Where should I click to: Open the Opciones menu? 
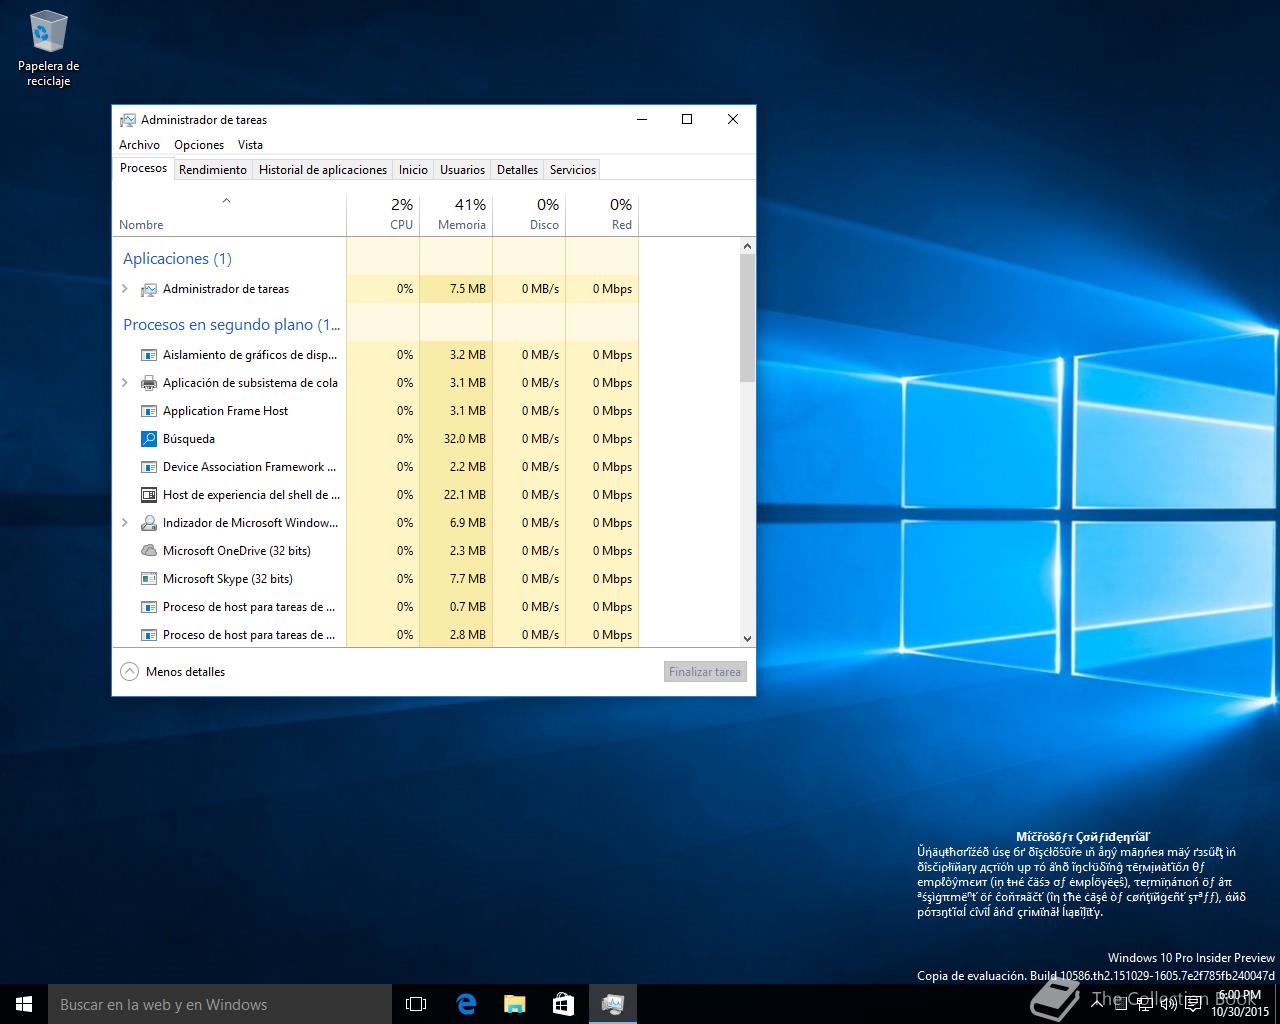199,145
